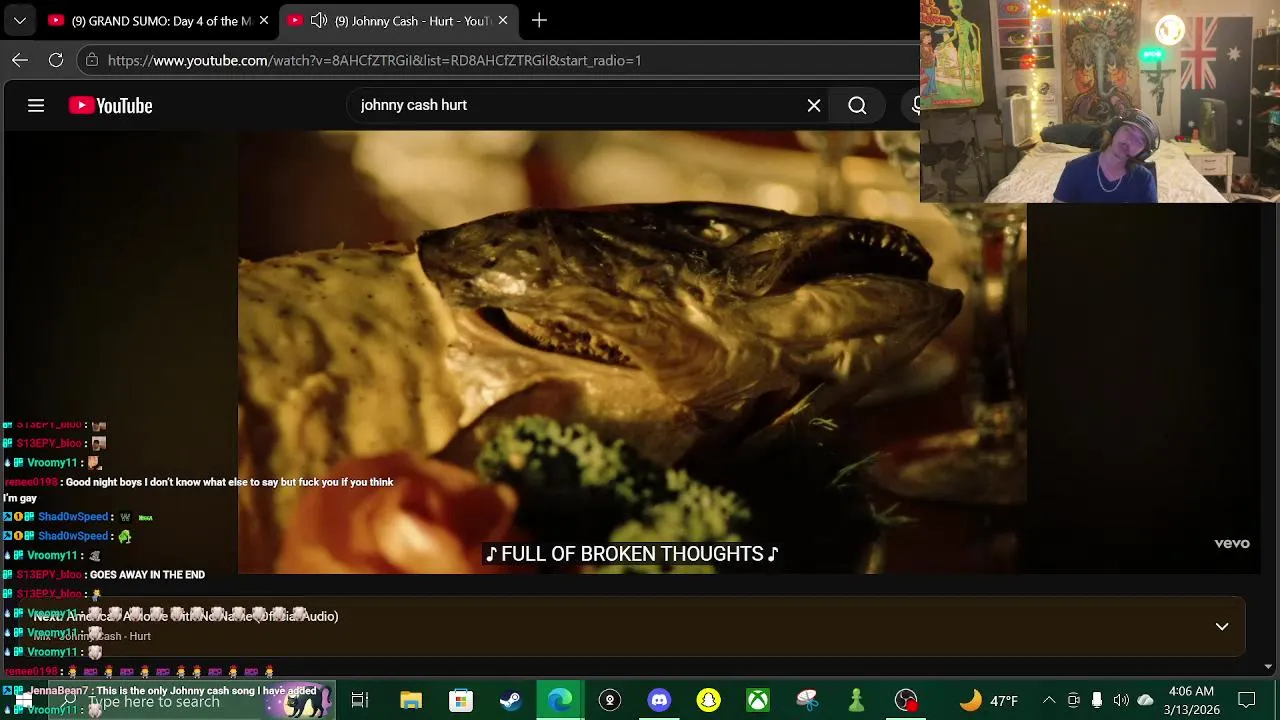Open the weather widget showing 47°F
Screen dimensions: 1280x720
coord(988,700)
